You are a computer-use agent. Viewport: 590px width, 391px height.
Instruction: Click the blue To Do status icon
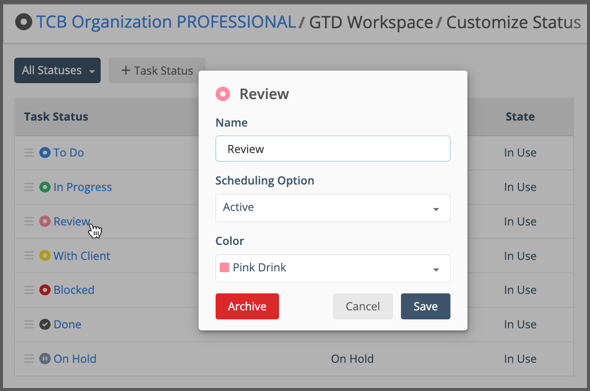tap(45, 153)
